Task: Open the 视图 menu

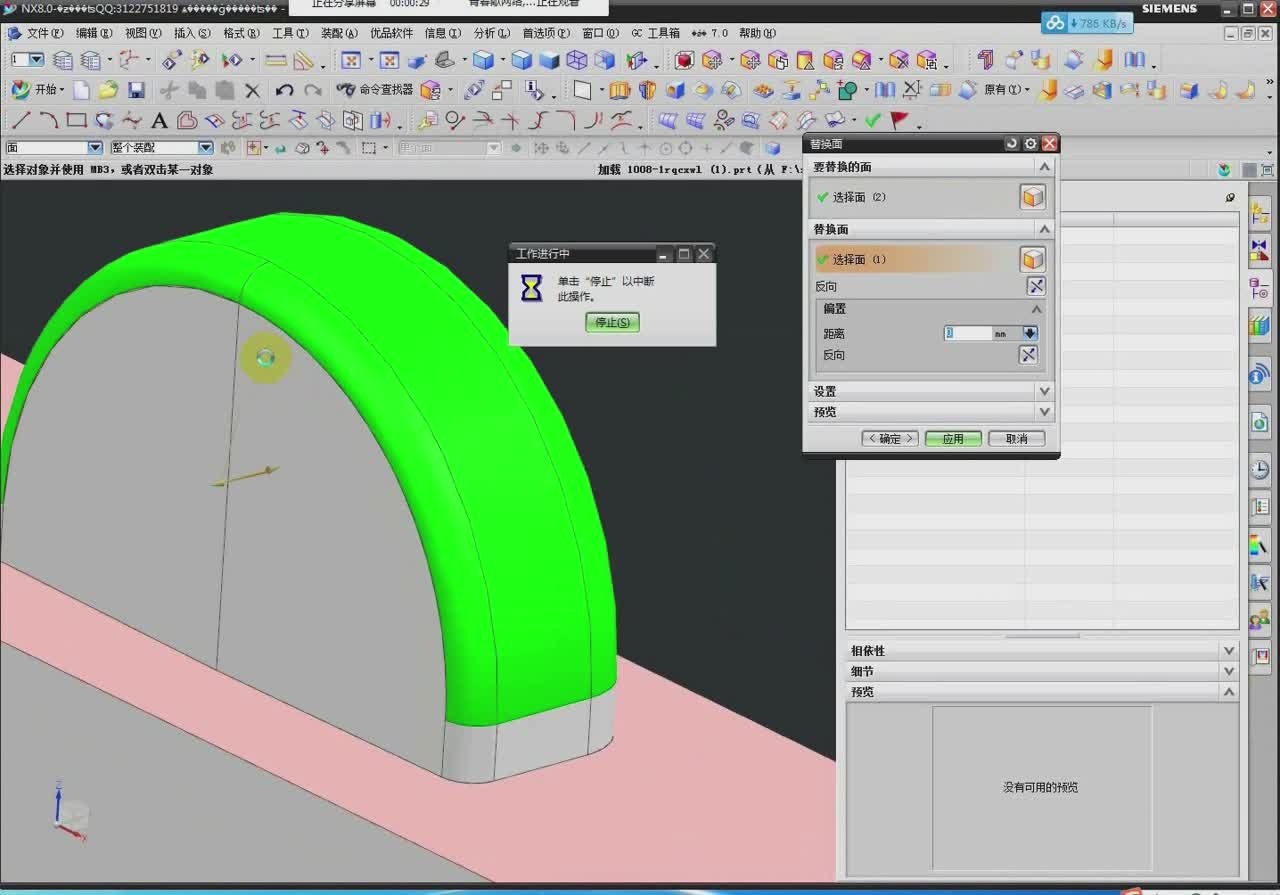Action: pyautogui.click(x=143, y=33)
